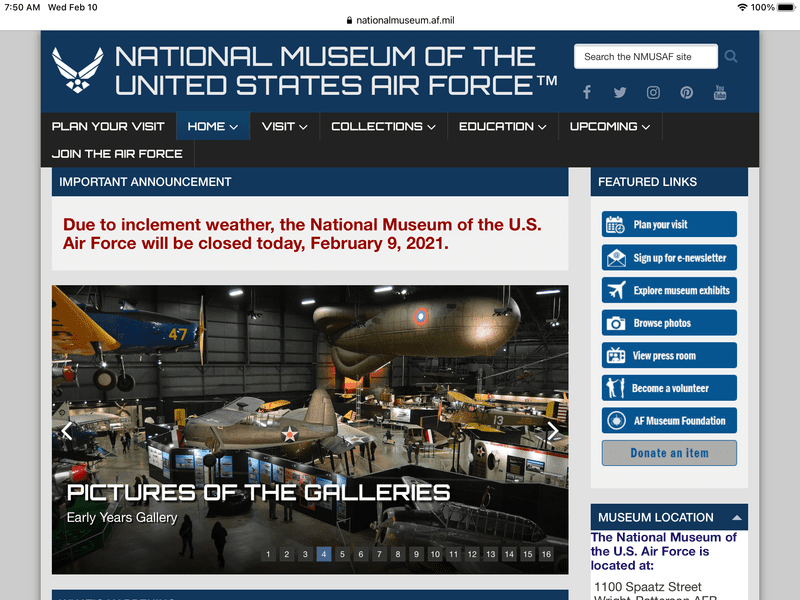Screen dimensions: 800x600
Task: Select highlighted slide 4 in pager
Action: [x=324, y=554]
